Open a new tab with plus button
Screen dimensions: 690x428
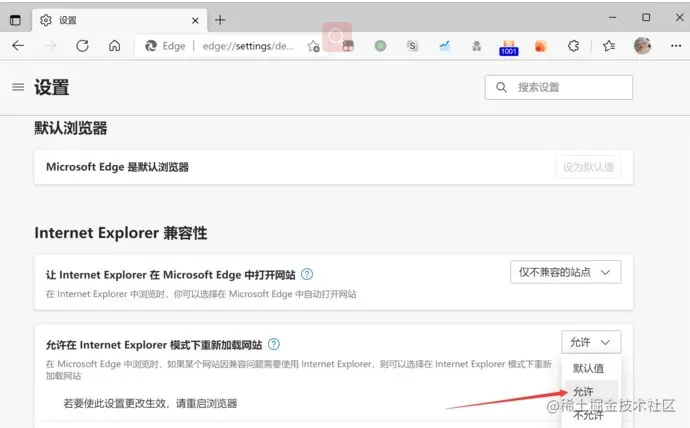click(x=220, y=20)
